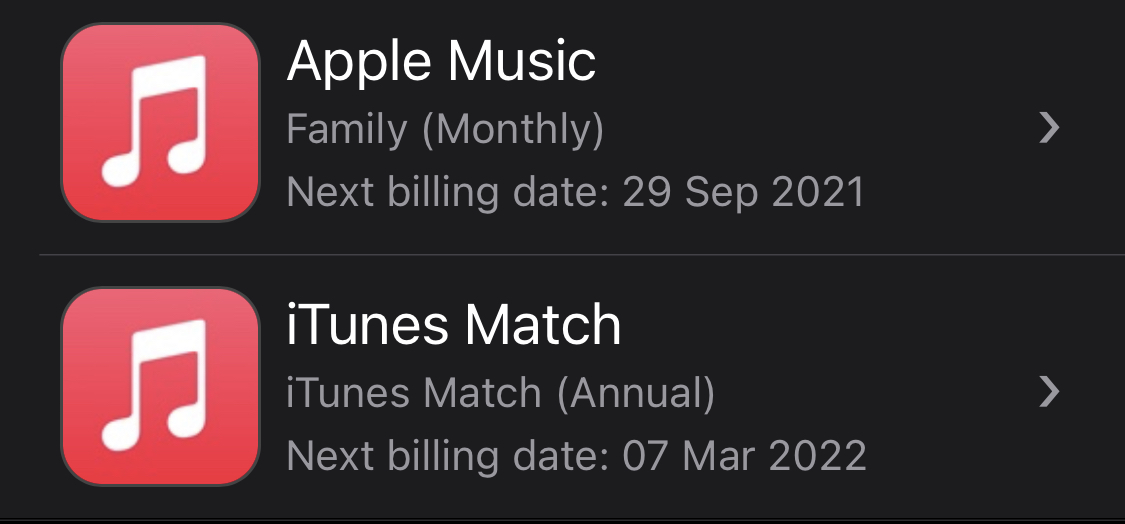Click the 29 Sep 2021 billing date
The height and width of the screenshot is (524, 1125).
(743, 192)
